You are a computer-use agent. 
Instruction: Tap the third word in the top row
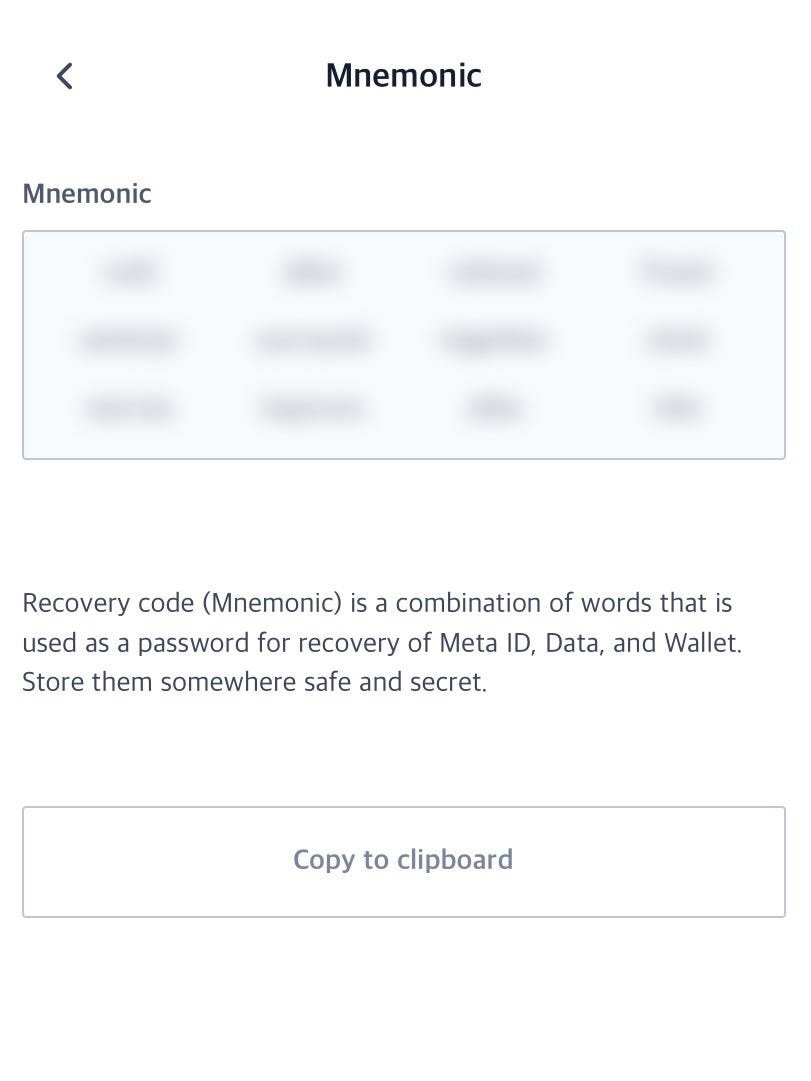point(494,272)
